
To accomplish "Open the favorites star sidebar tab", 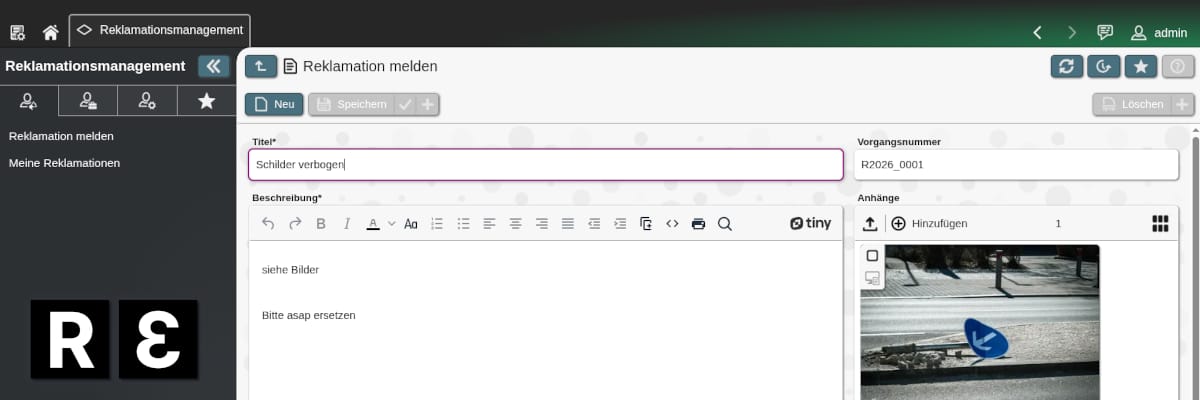I will tap(207, 101).
